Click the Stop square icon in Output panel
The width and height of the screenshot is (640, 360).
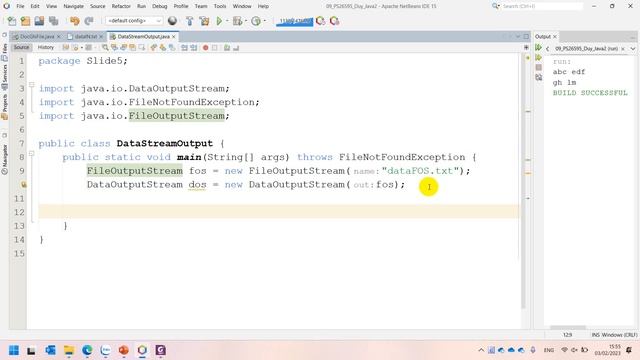point(538,67)
